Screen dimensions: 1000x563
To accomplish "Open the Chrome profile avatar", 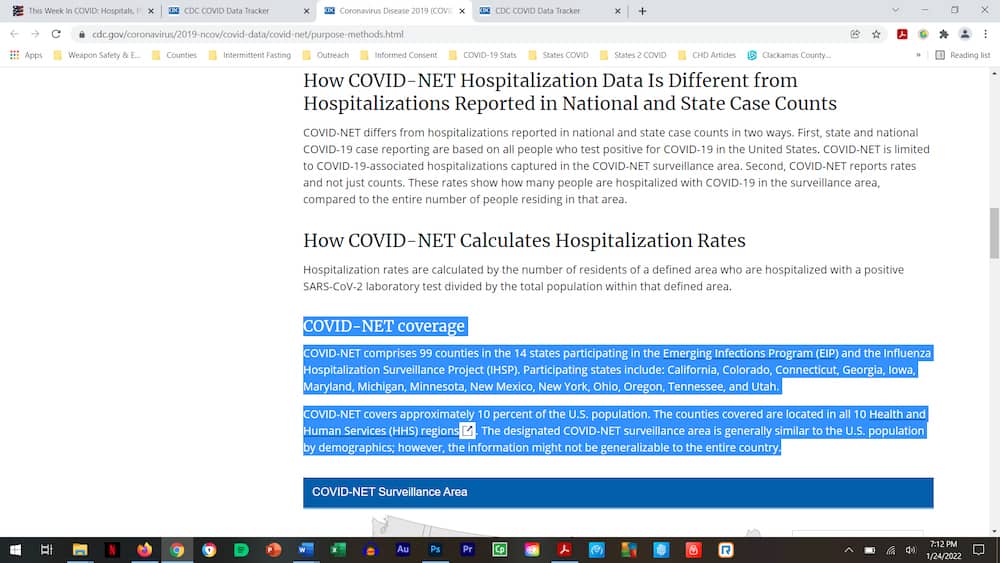I will tap(965, 34).
